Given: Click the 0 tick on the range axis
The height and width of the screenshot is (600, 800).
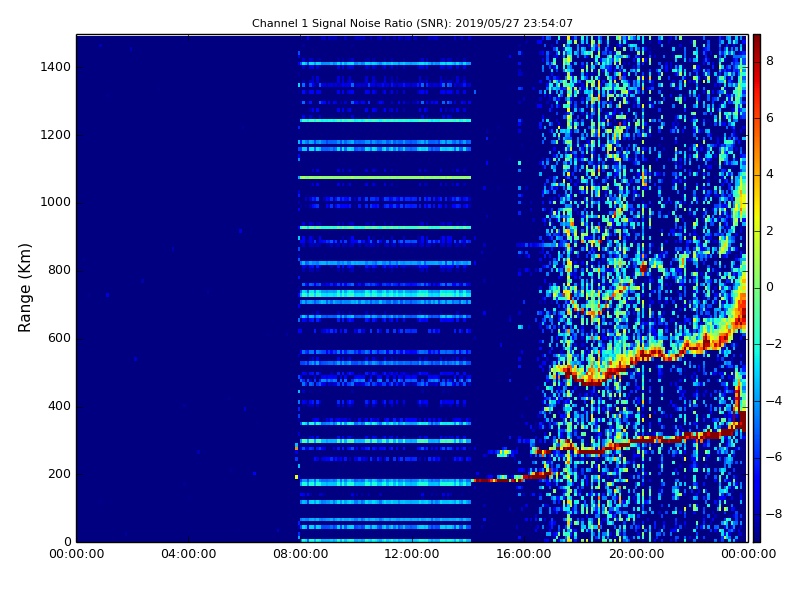Looking at the screenshot, I should click(x=67, y=541).
